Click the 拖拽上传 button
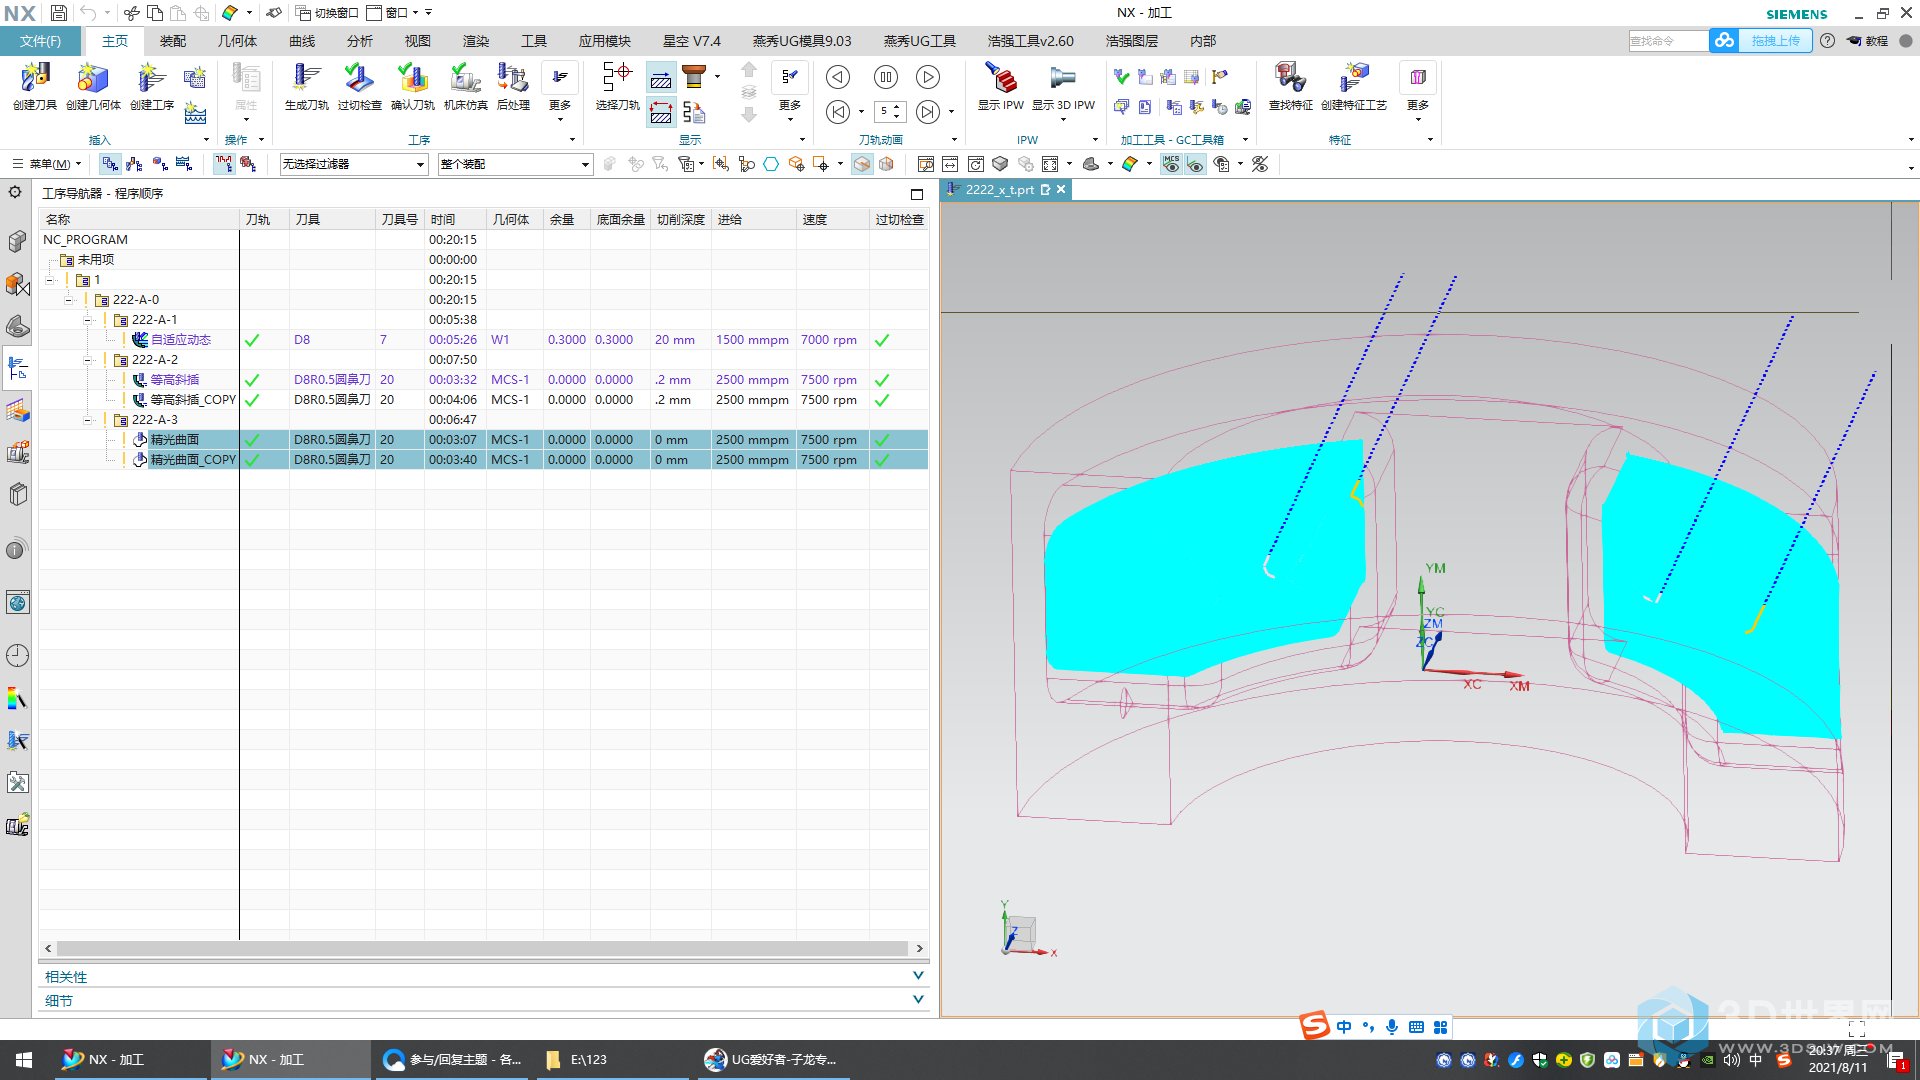This screenshot has width=1920, height=1080. [1775, 41]
